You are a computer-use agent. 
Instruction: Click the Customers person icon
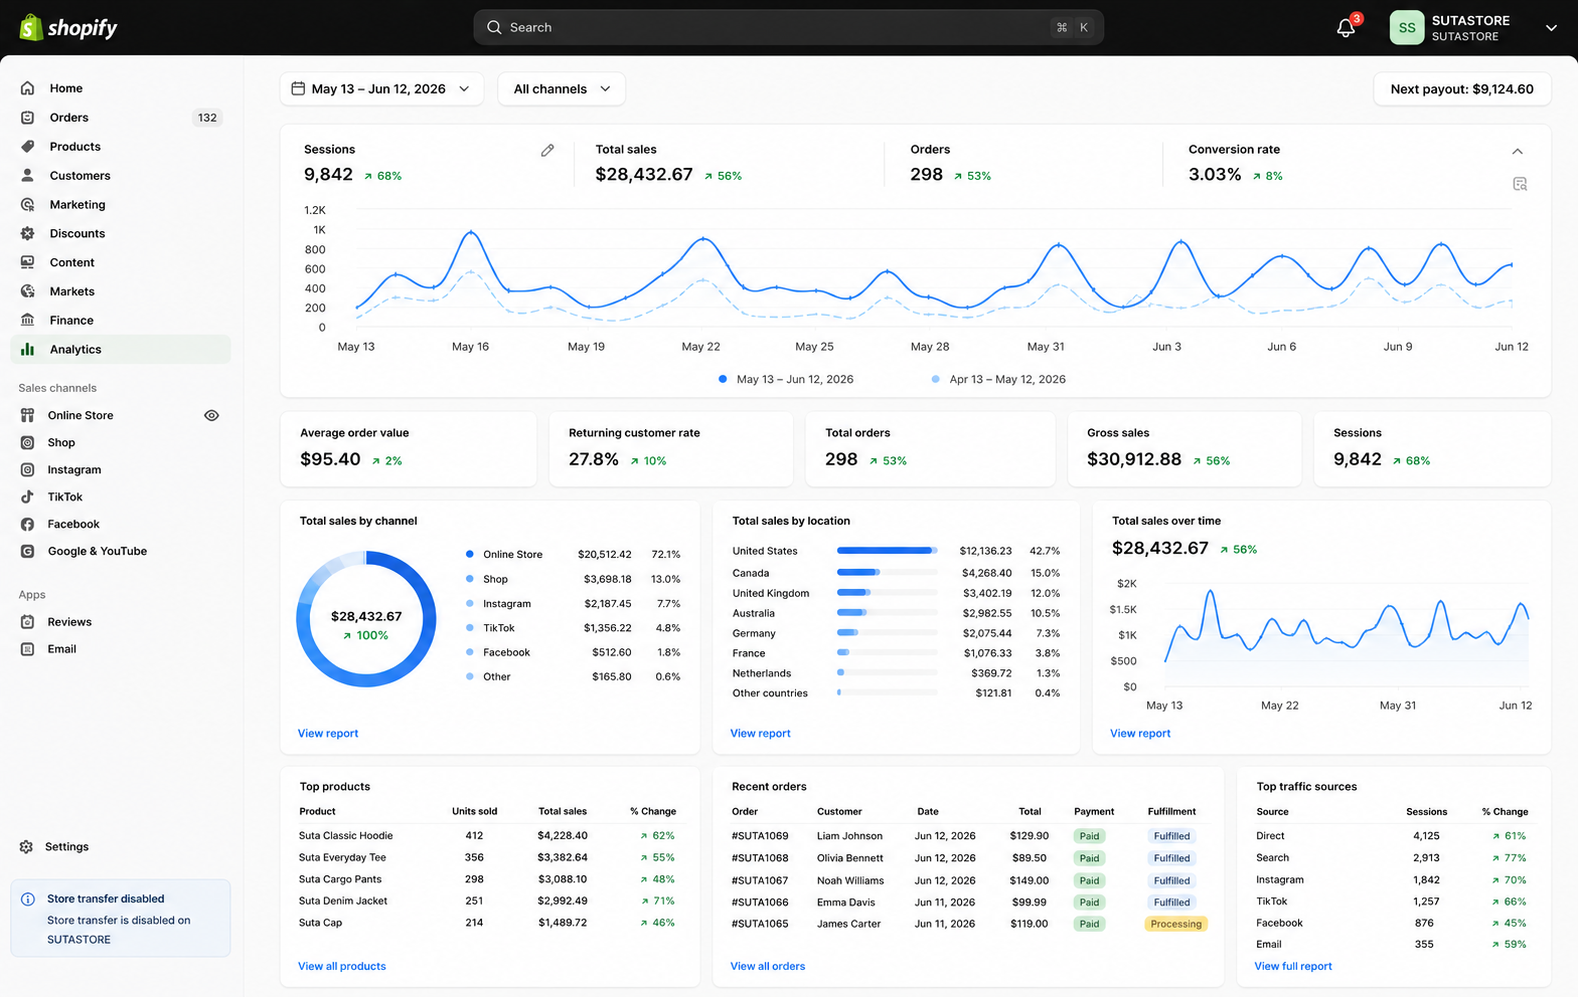28,175
